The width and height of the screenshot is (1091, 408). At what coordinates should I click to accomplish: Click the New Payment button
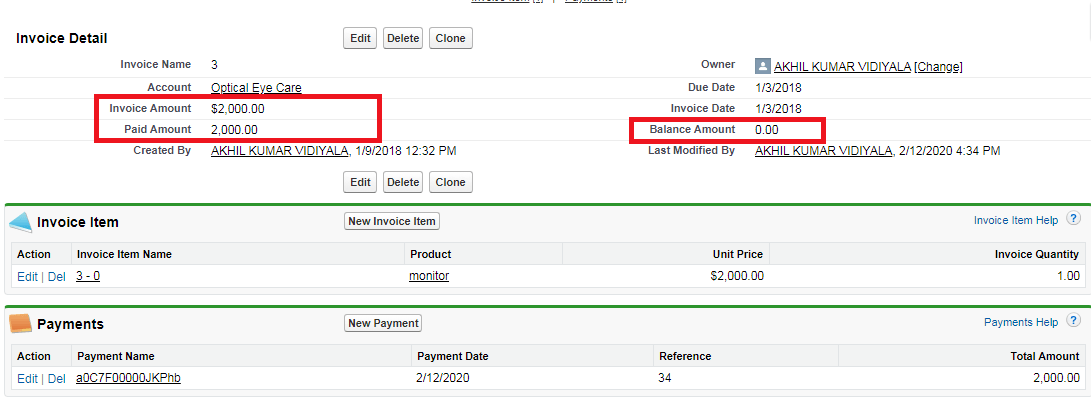383,323
